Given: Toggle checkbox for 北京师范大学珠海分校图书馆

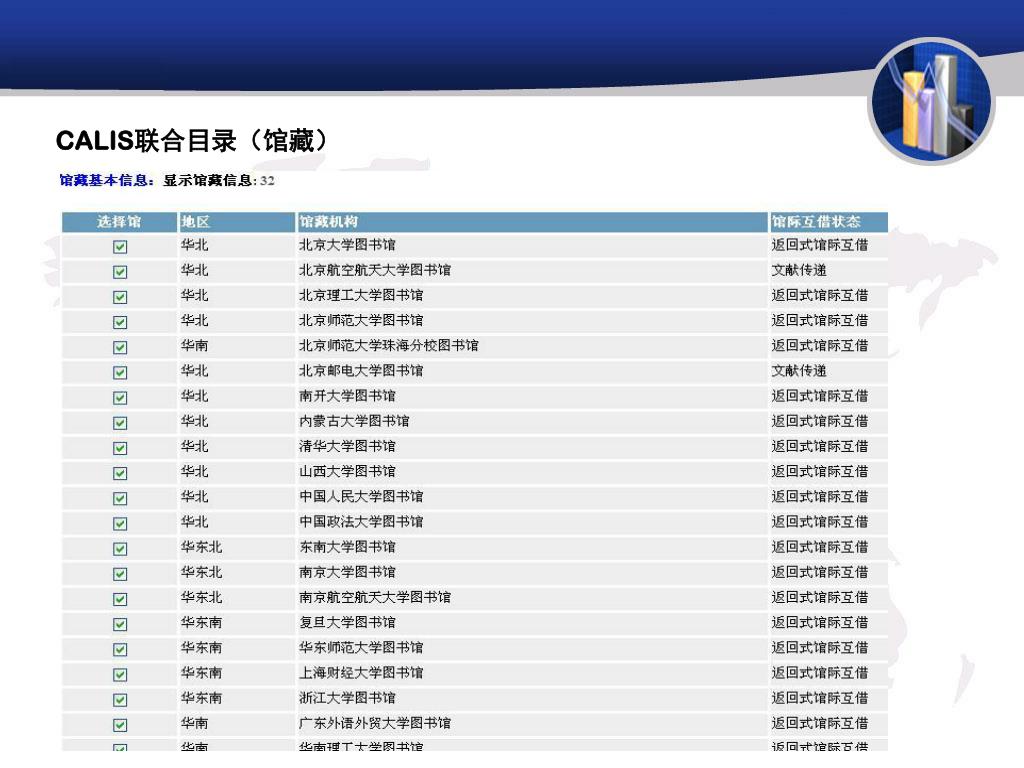Looking at the screenshot, I should coord(120,347).
